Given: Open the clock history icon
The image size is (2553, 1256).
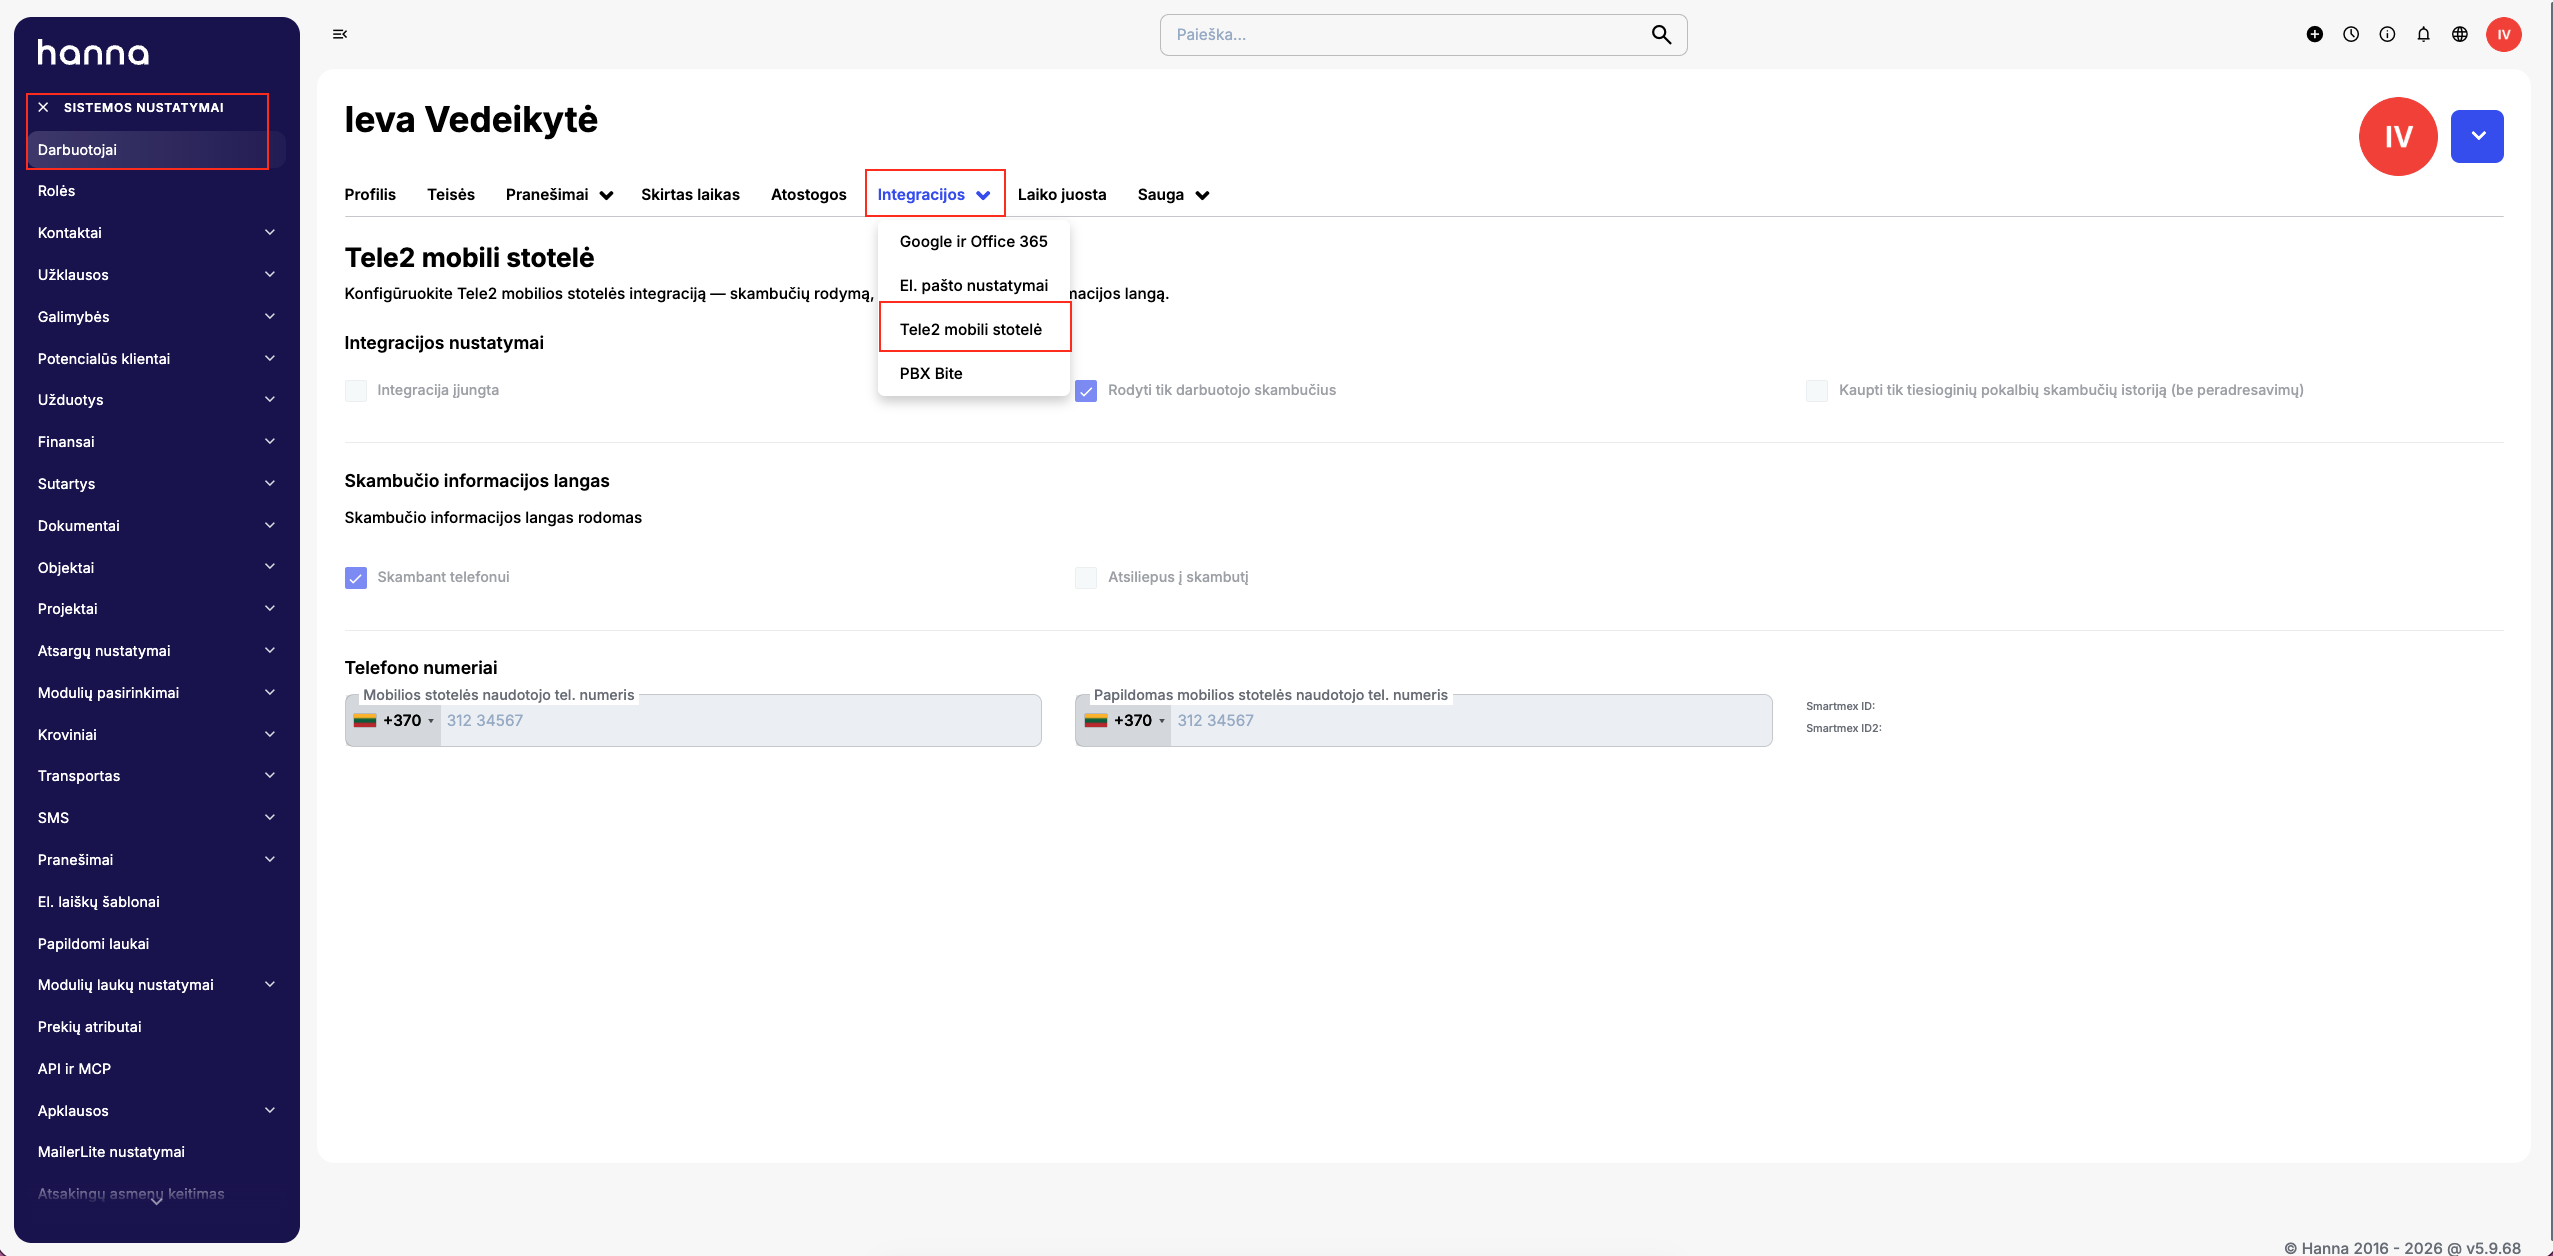Looking at the screenshot, I should coord(2351,34).
